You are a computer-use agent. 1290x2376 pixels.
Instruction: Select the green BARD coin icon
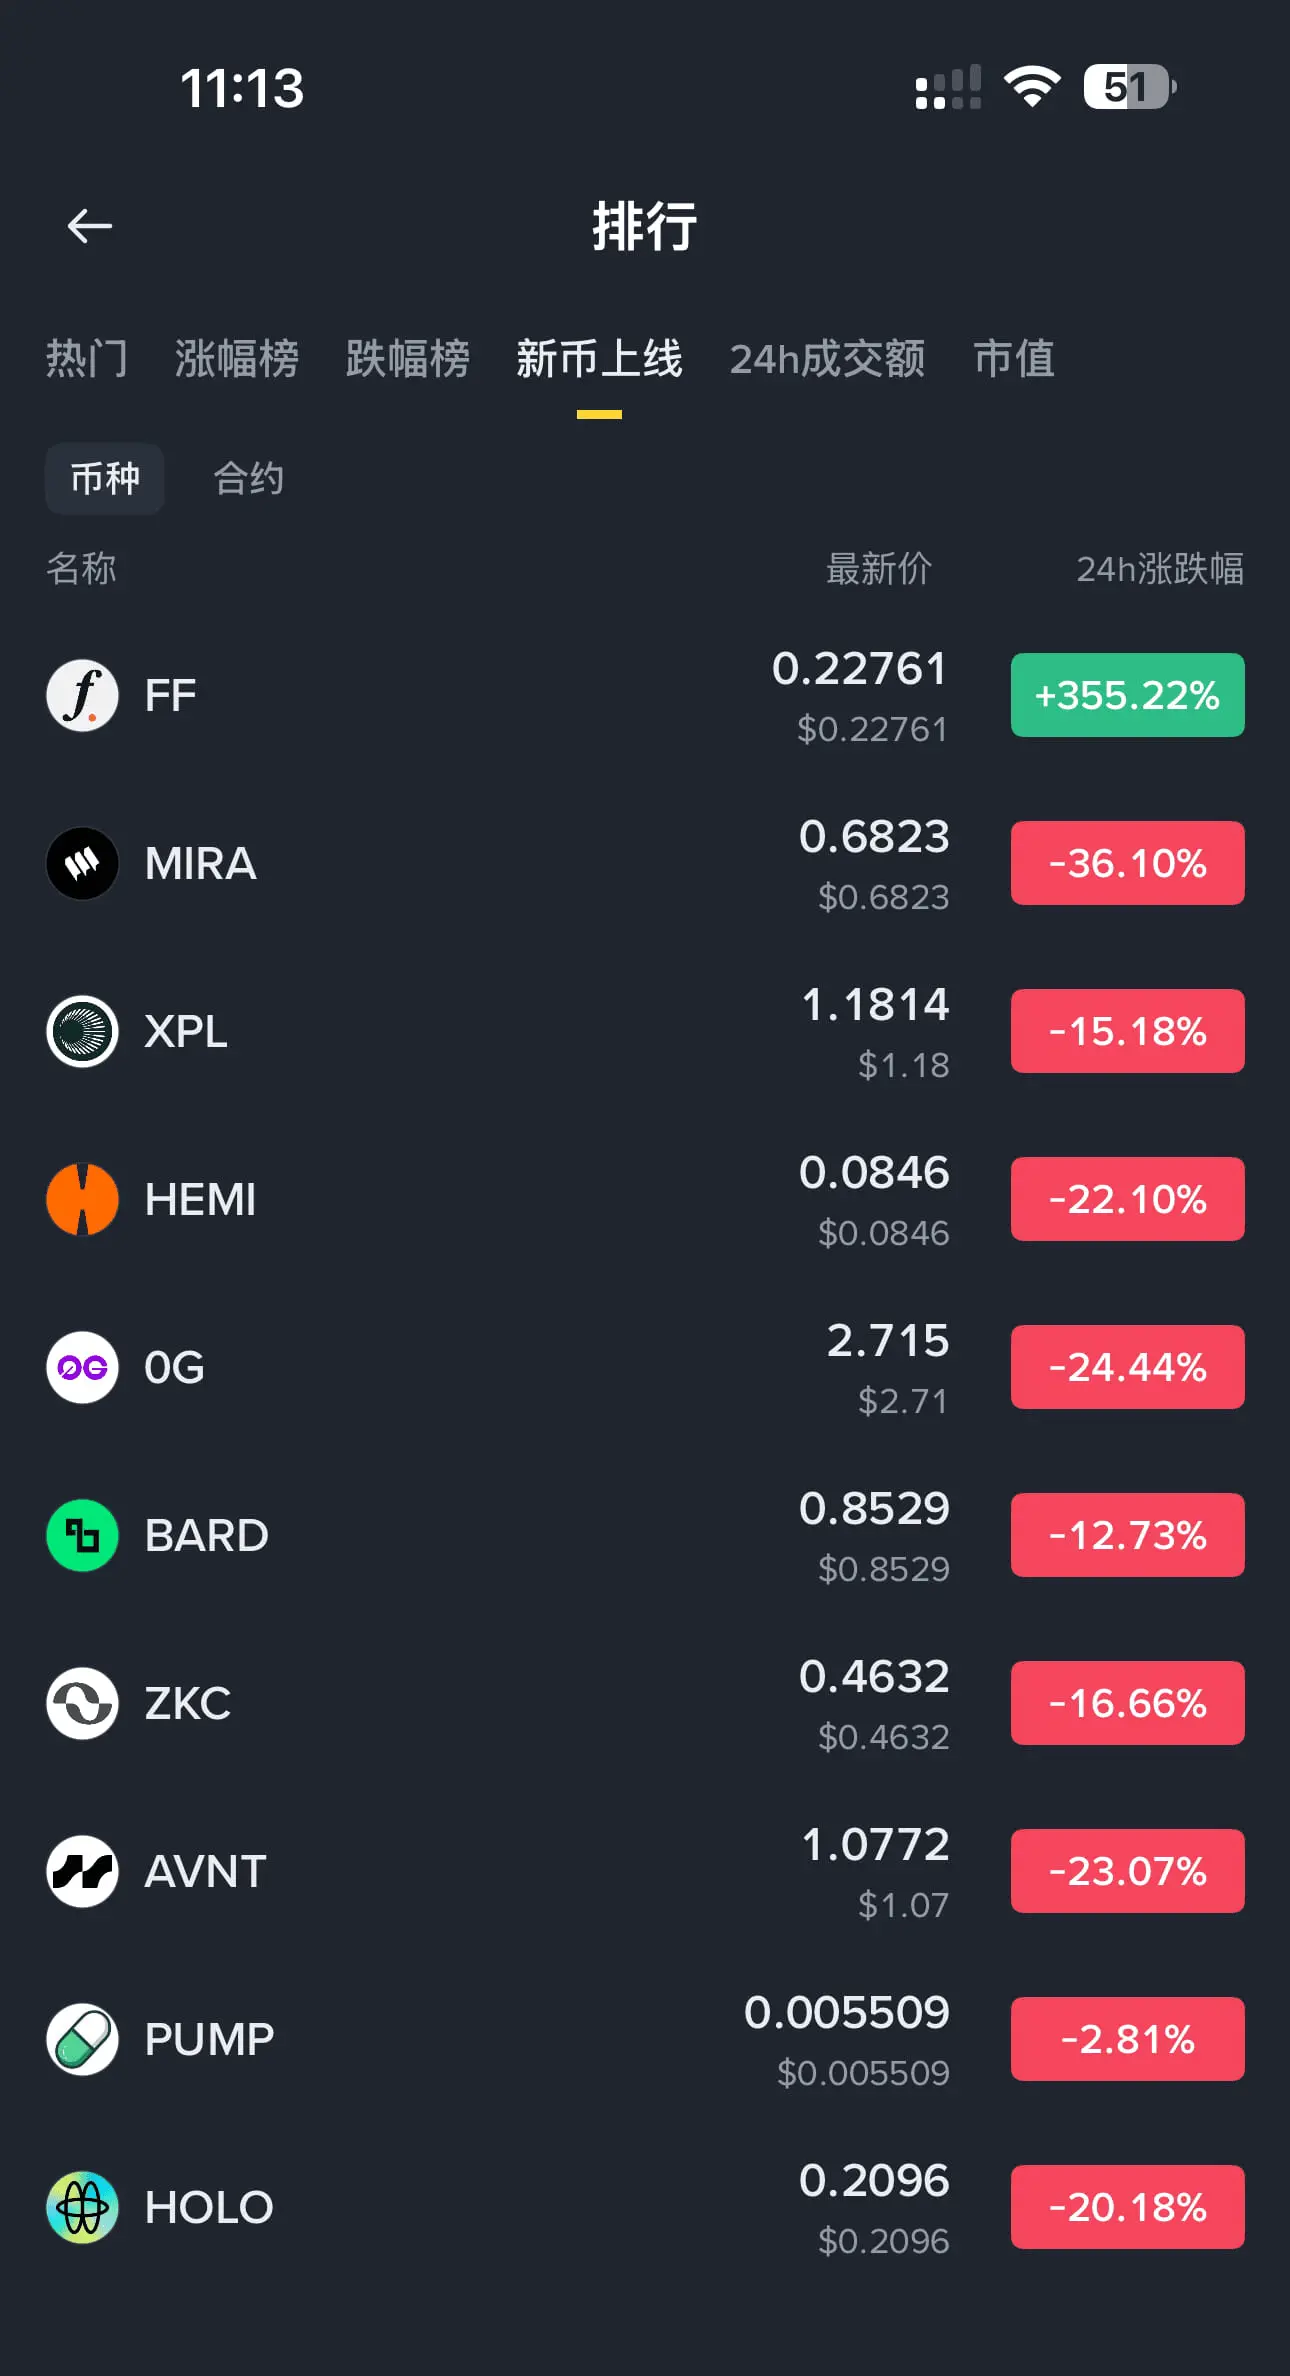click(x=82, y=1535)
